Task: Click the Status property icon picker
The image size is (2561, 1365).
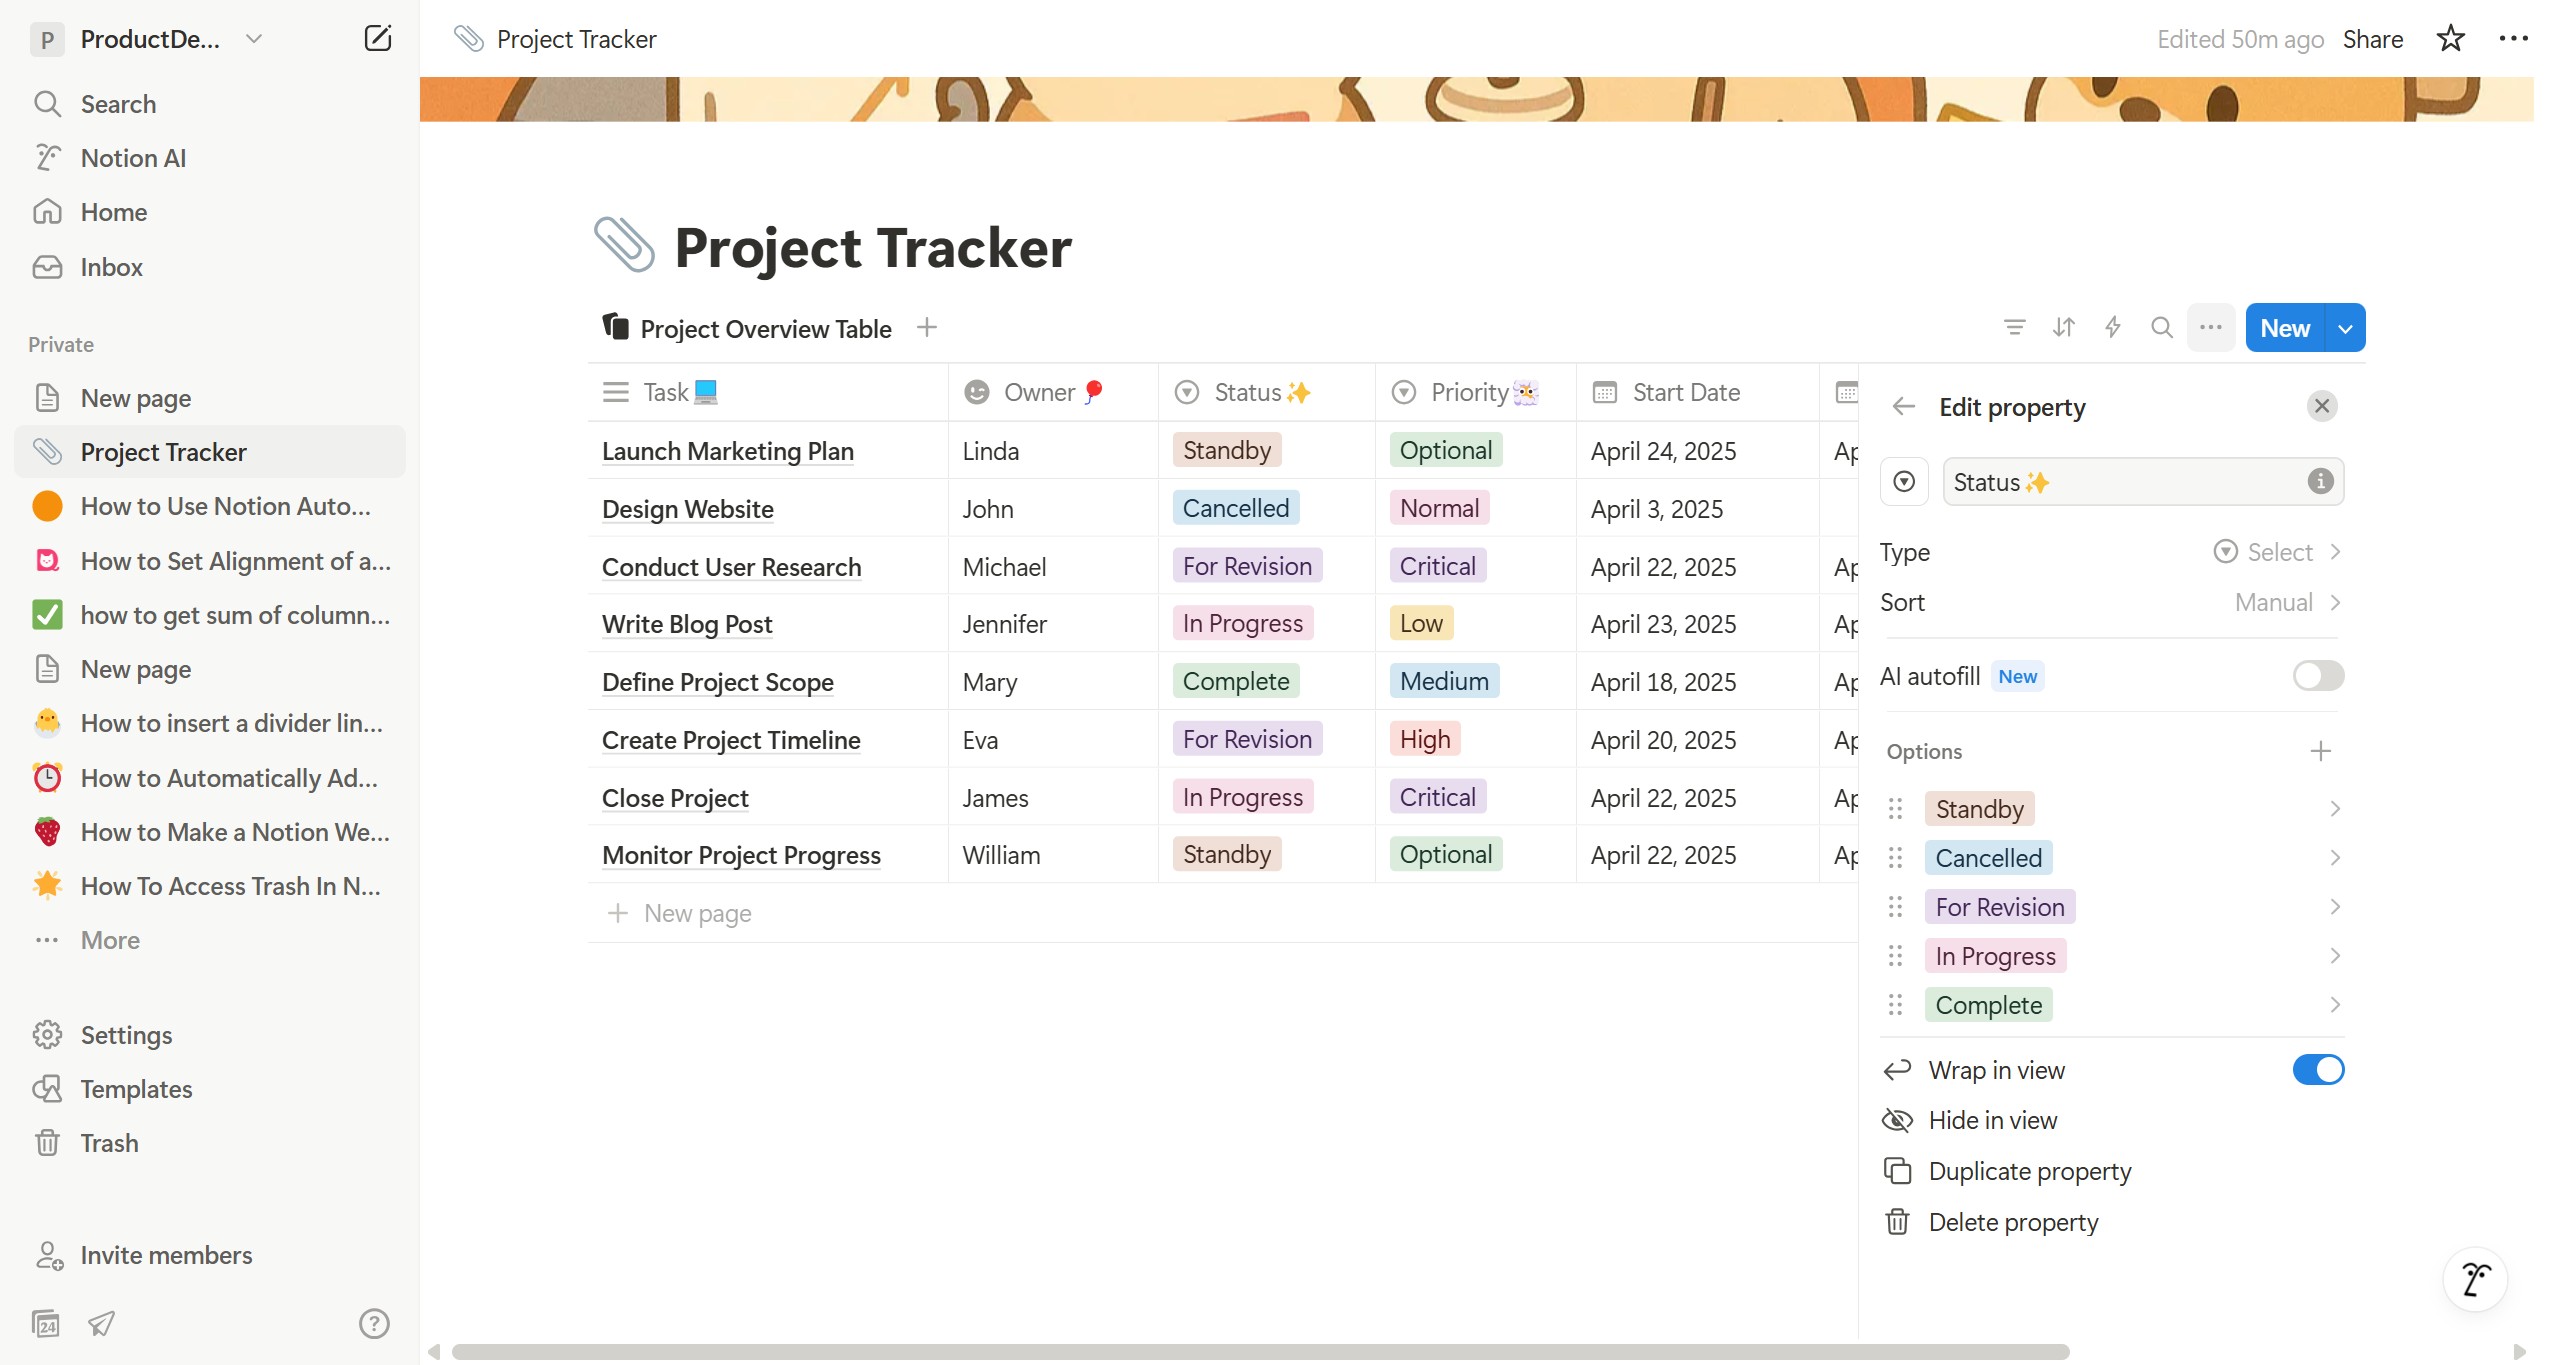Action: coord(1904,482)
